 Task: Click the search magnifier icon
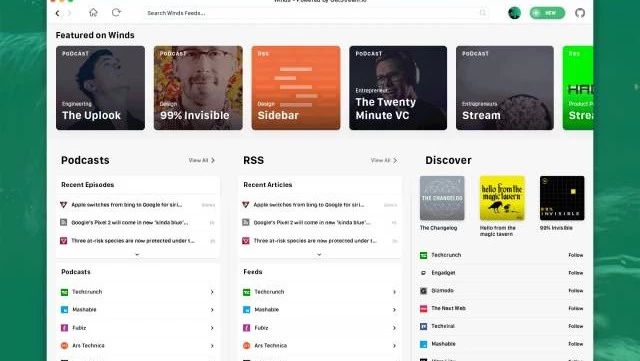click(x=483, y=13)
